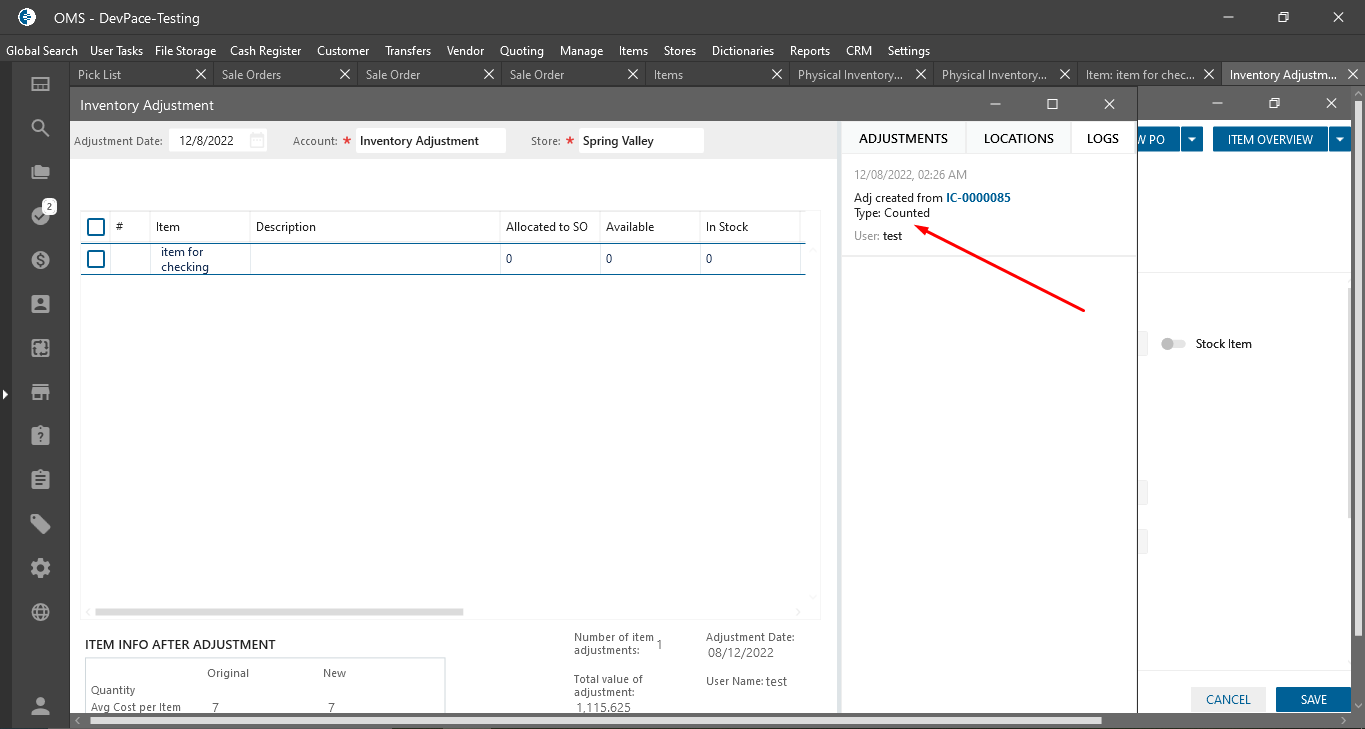Screen dimensions: 1365x729
Task: Click the globe icon in sidebar
Action: coord(40,612)
